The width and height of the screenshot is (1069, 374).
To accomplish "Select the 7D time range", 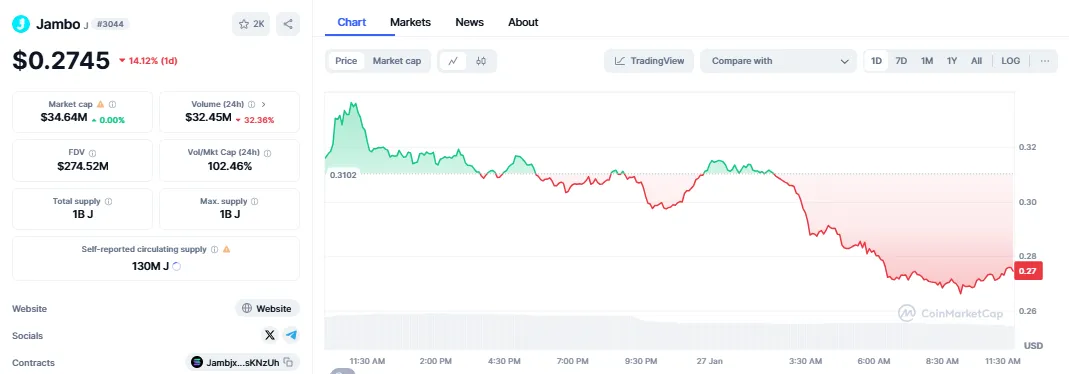I will [901, 61].
